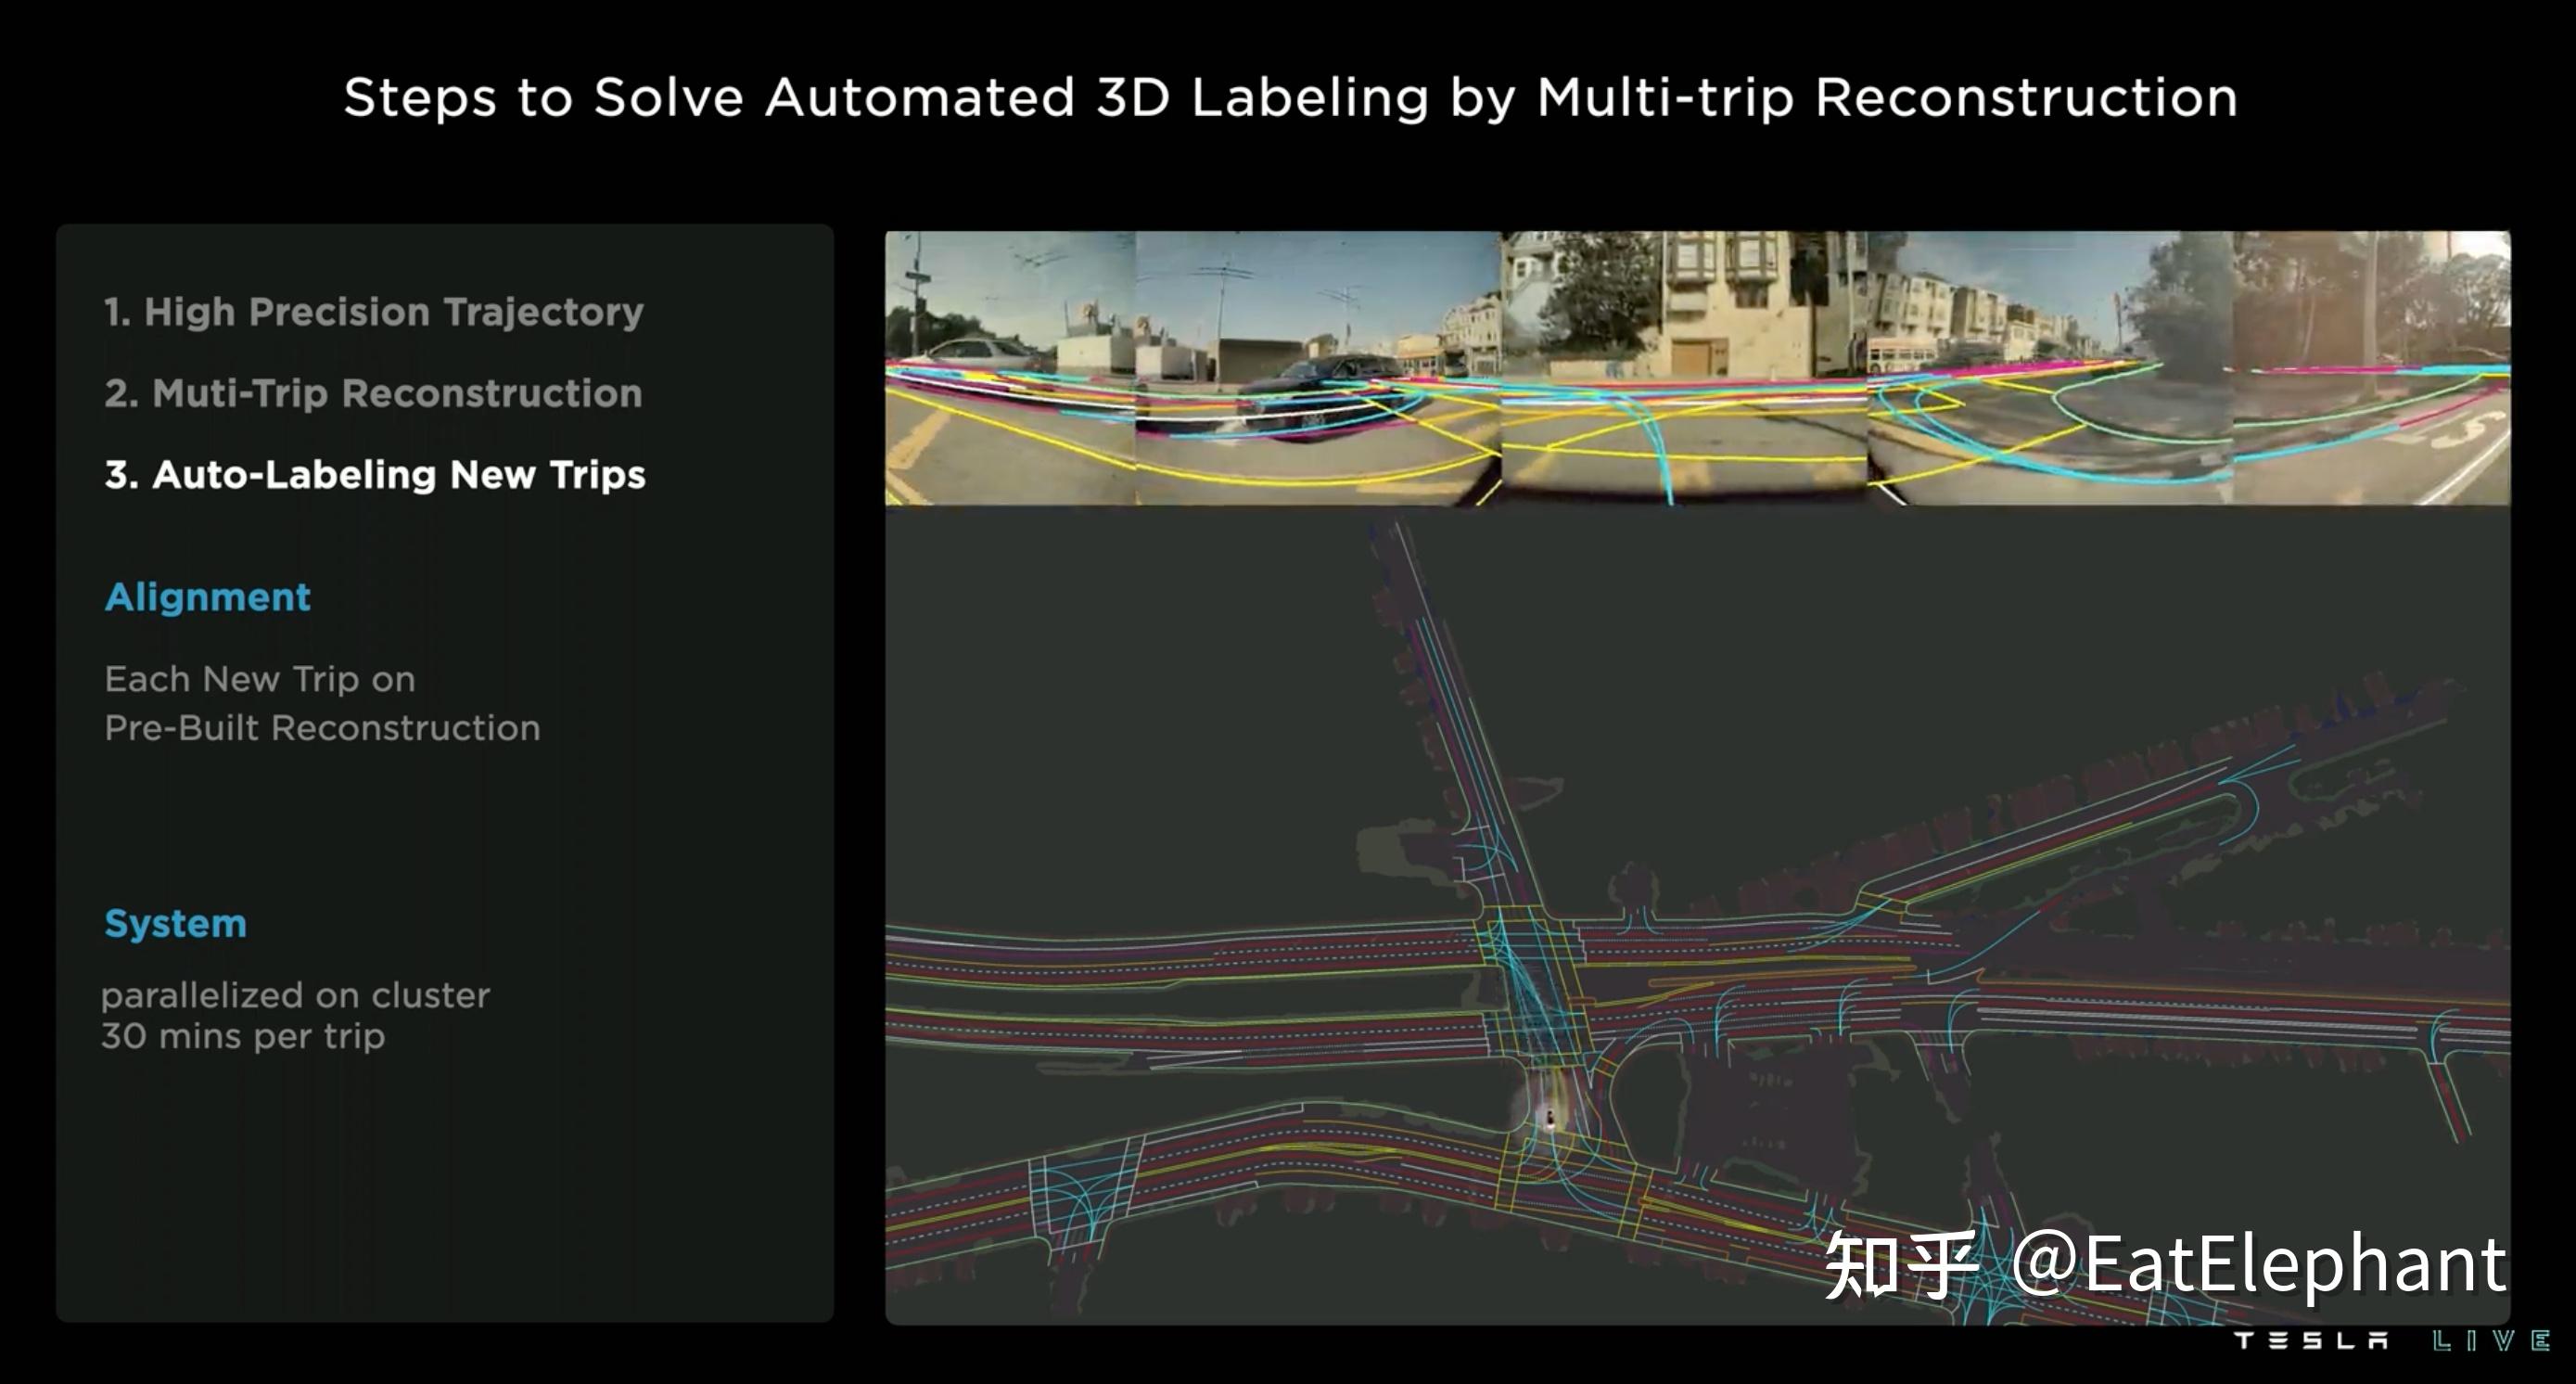Click the text Pre-Built Reconstruction
This screenshot has width=2576, height=1384.
click(322, 727)
